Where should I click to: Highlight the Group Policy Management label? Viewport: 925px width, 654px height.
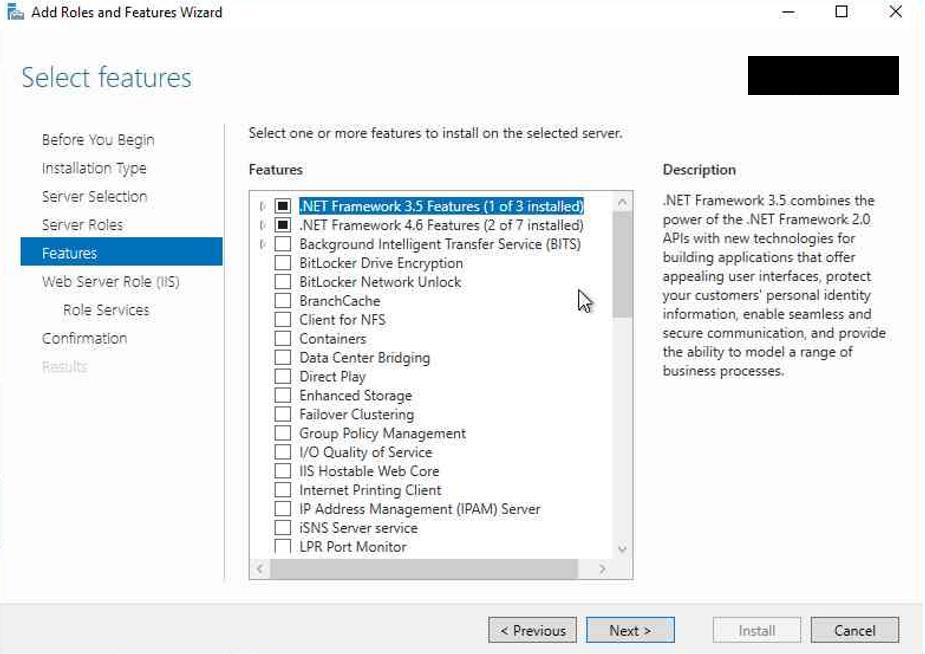382,433
